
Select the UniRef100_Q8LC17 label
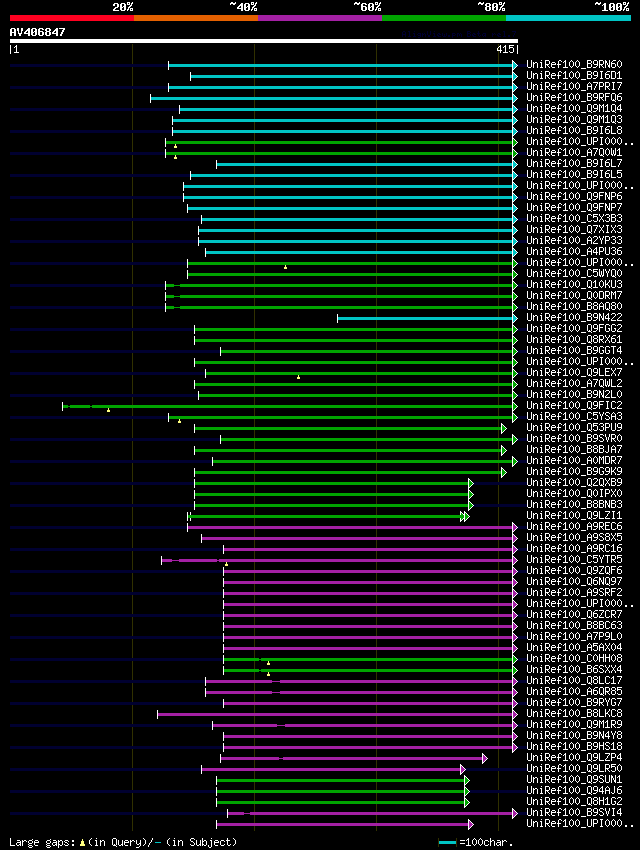(x=574, y=680)
